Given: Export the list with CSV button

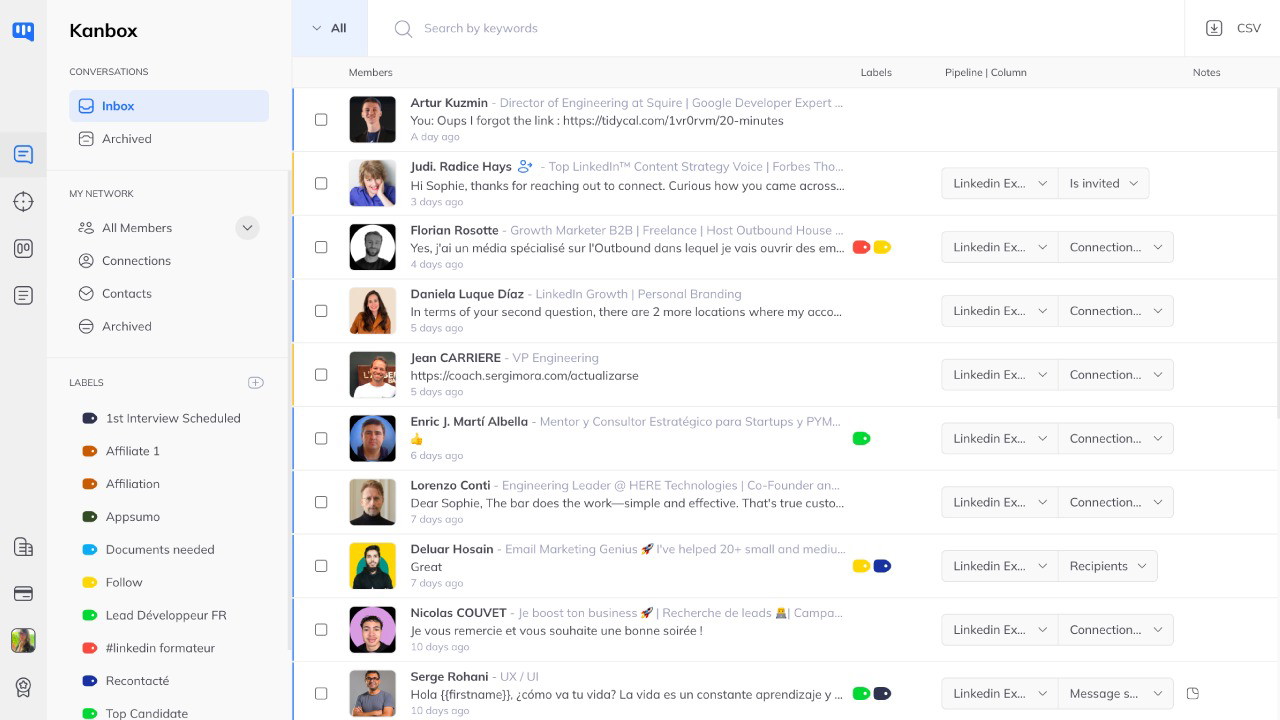Looking at the screenshot, I should (x=1232, y=28).
